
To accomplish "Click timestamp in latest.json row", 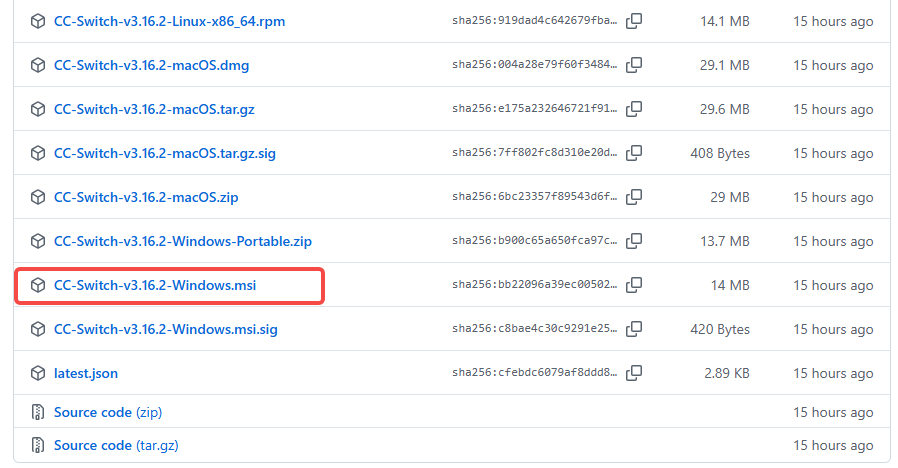I will pos(833,373).
